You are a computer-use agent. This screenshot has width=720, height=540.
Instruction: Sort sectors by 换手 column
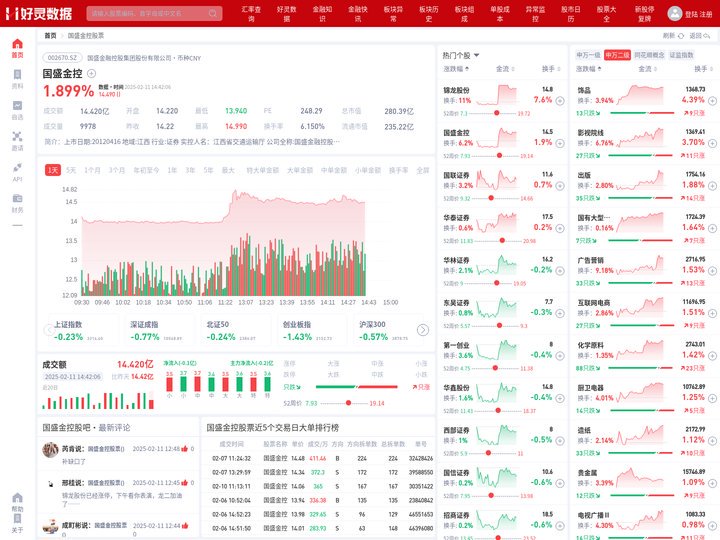pos(703,69)
